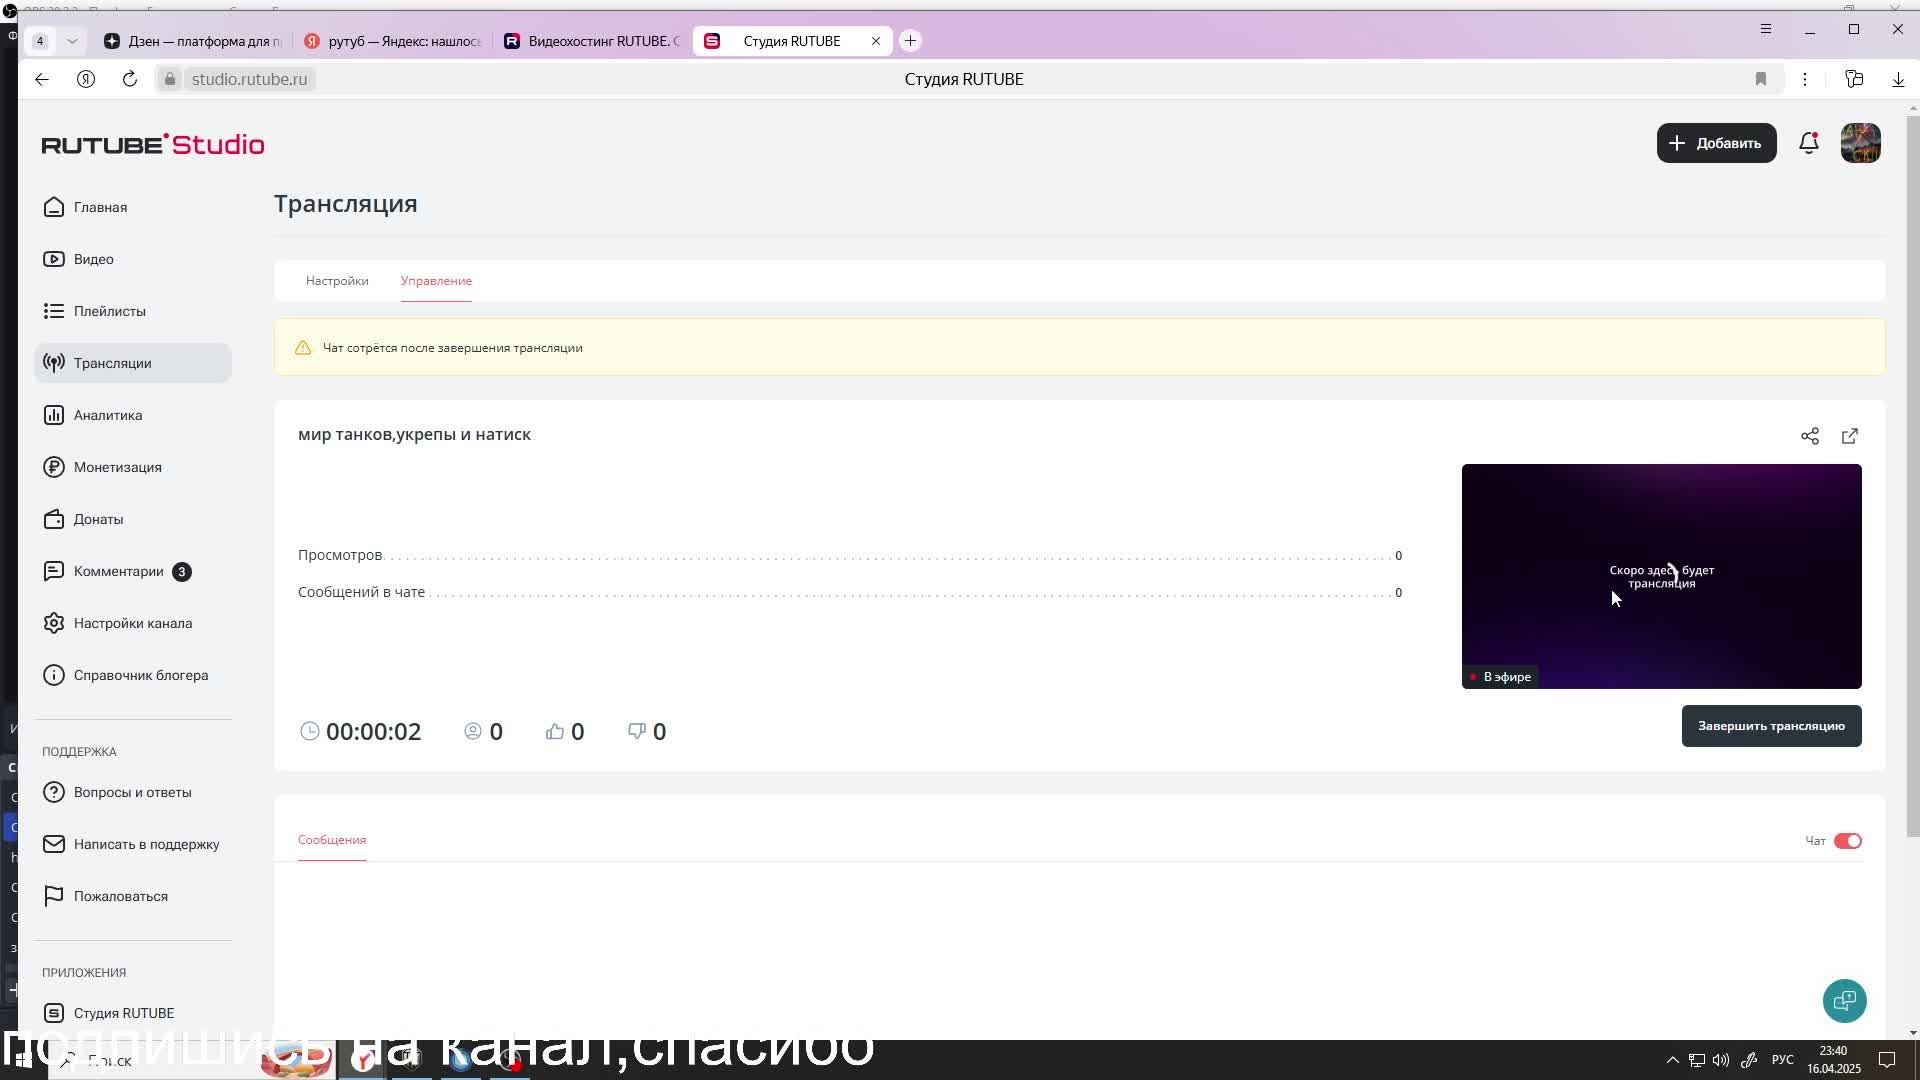Image resolution: width=1920 pixels, height=1080 pixels.
Task: Open Комментарии with badge 3
Action: click(x=133, y=571)
